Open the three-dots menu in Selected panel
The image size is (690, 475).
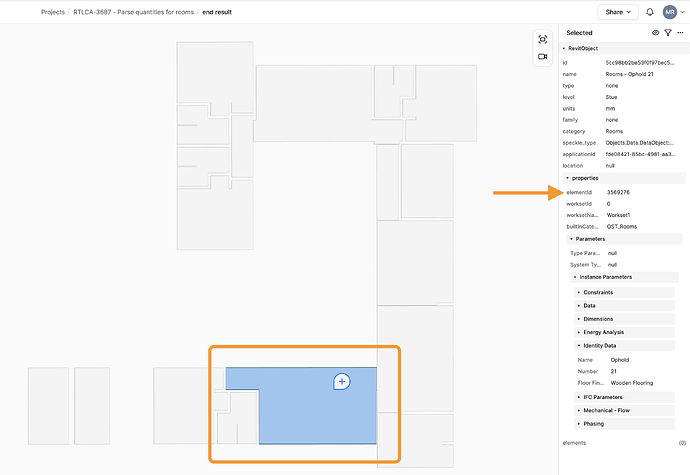point(680,33)
